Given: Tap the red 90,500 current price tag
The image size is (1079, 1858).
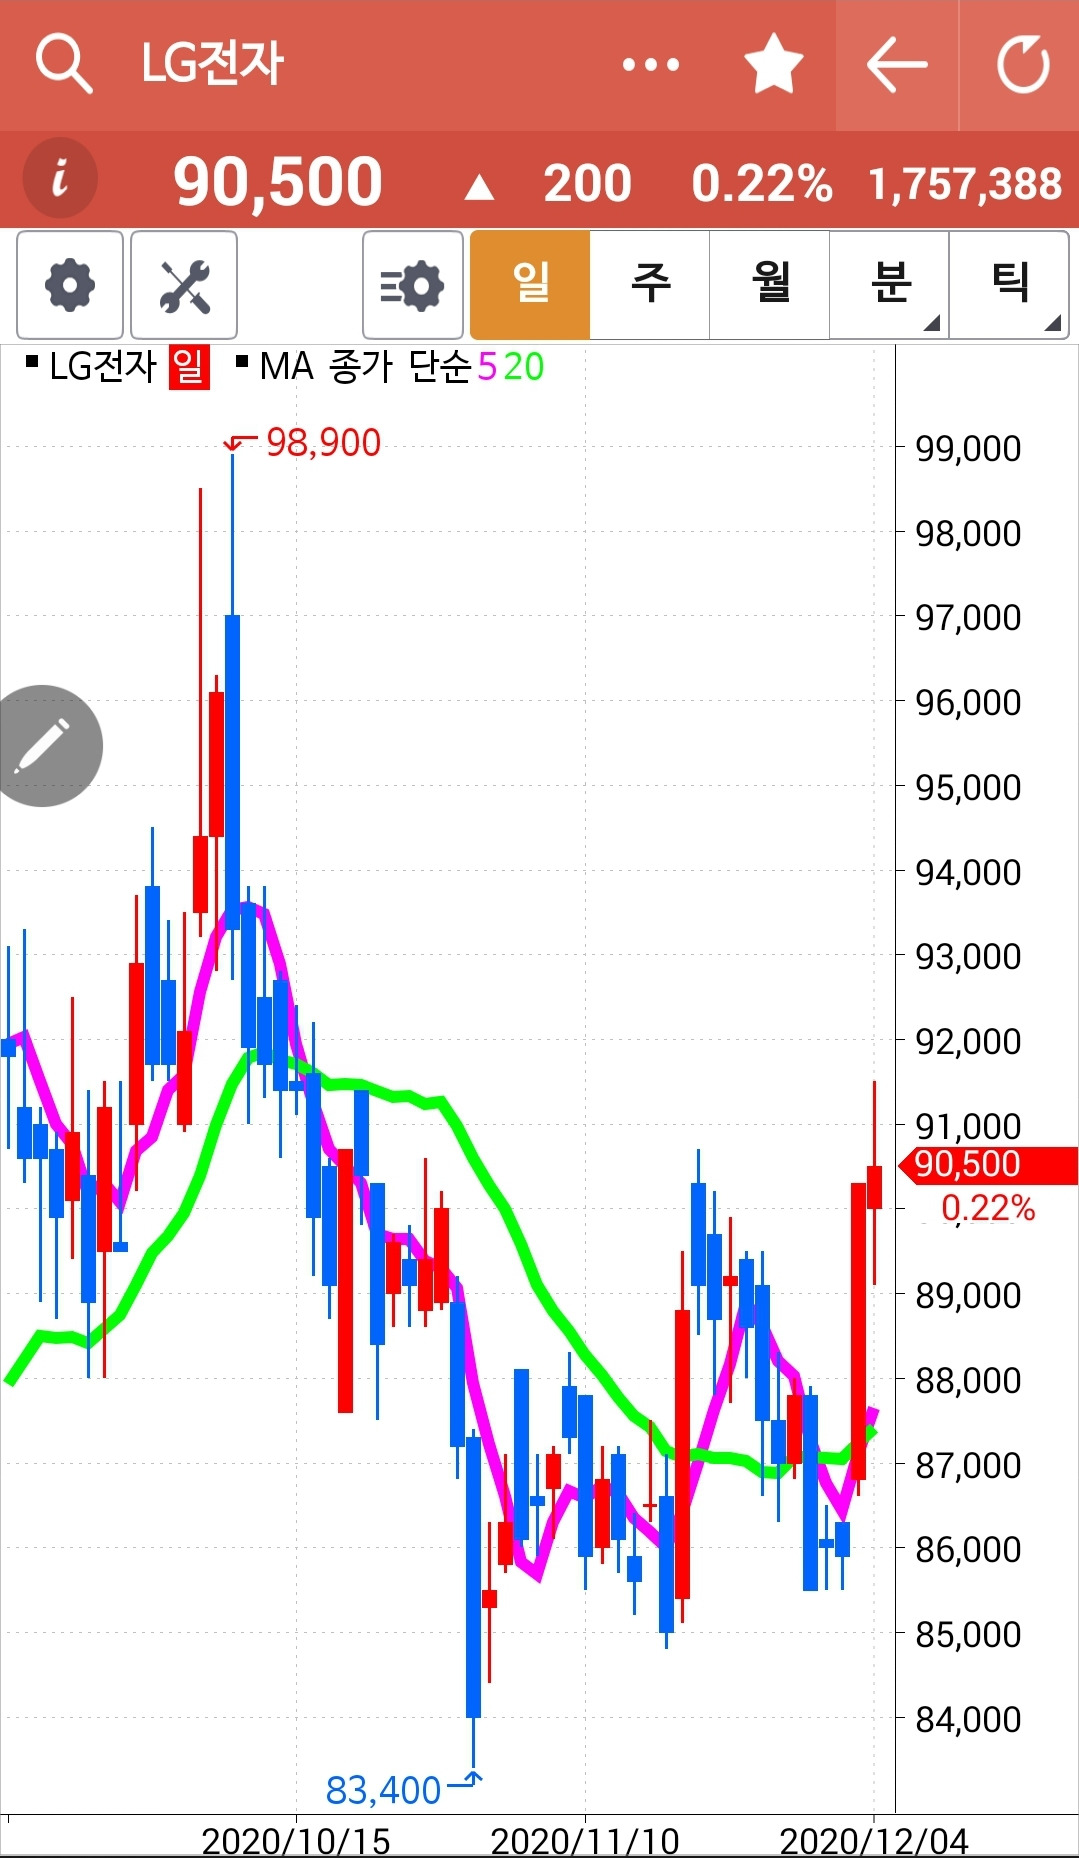Looking at the screenshot, I should (988, 1165).
